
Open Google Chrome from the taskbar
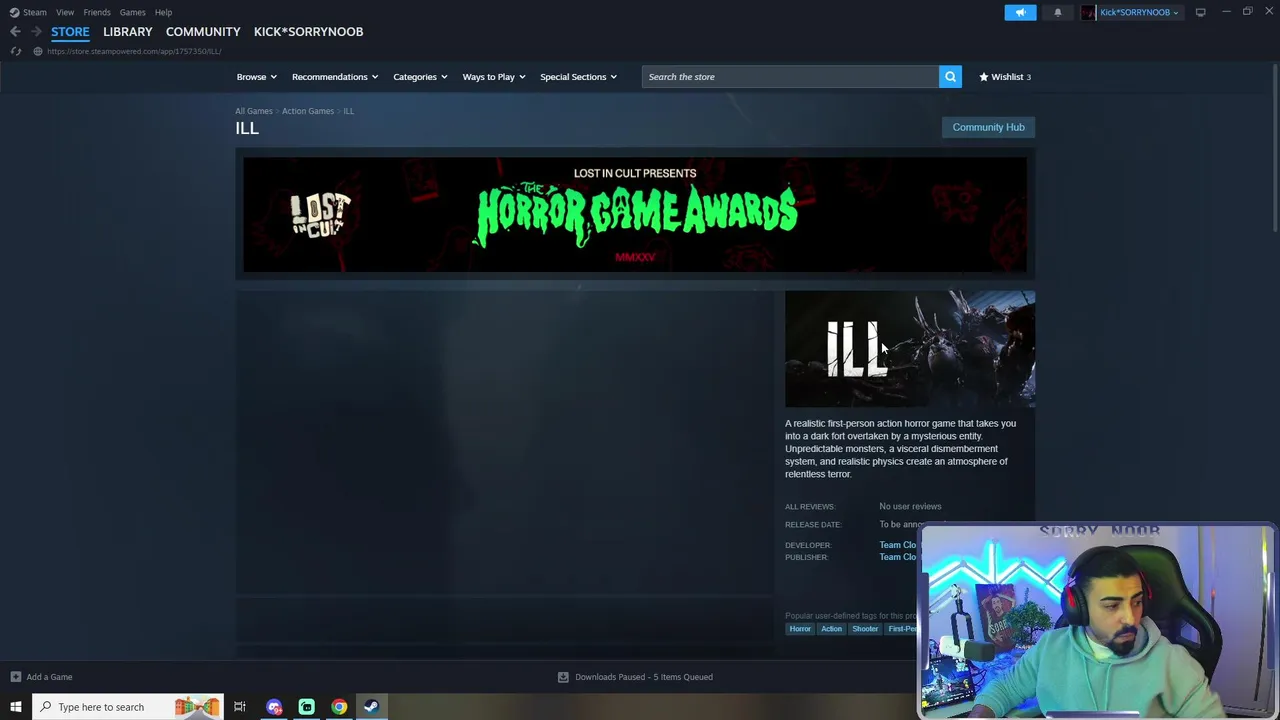[339, 707]
